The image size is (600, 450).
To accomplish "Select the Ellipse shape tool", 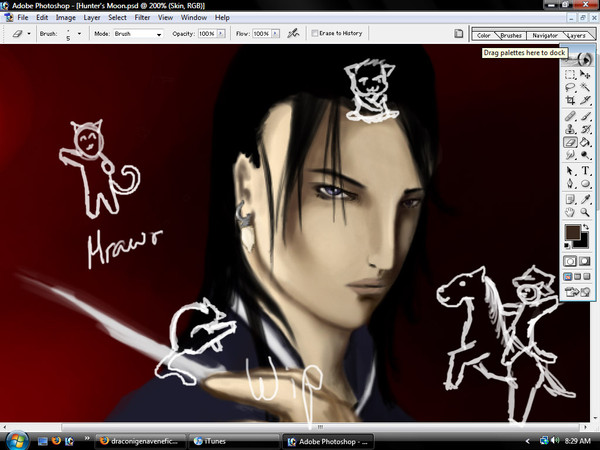I will 585,184.
